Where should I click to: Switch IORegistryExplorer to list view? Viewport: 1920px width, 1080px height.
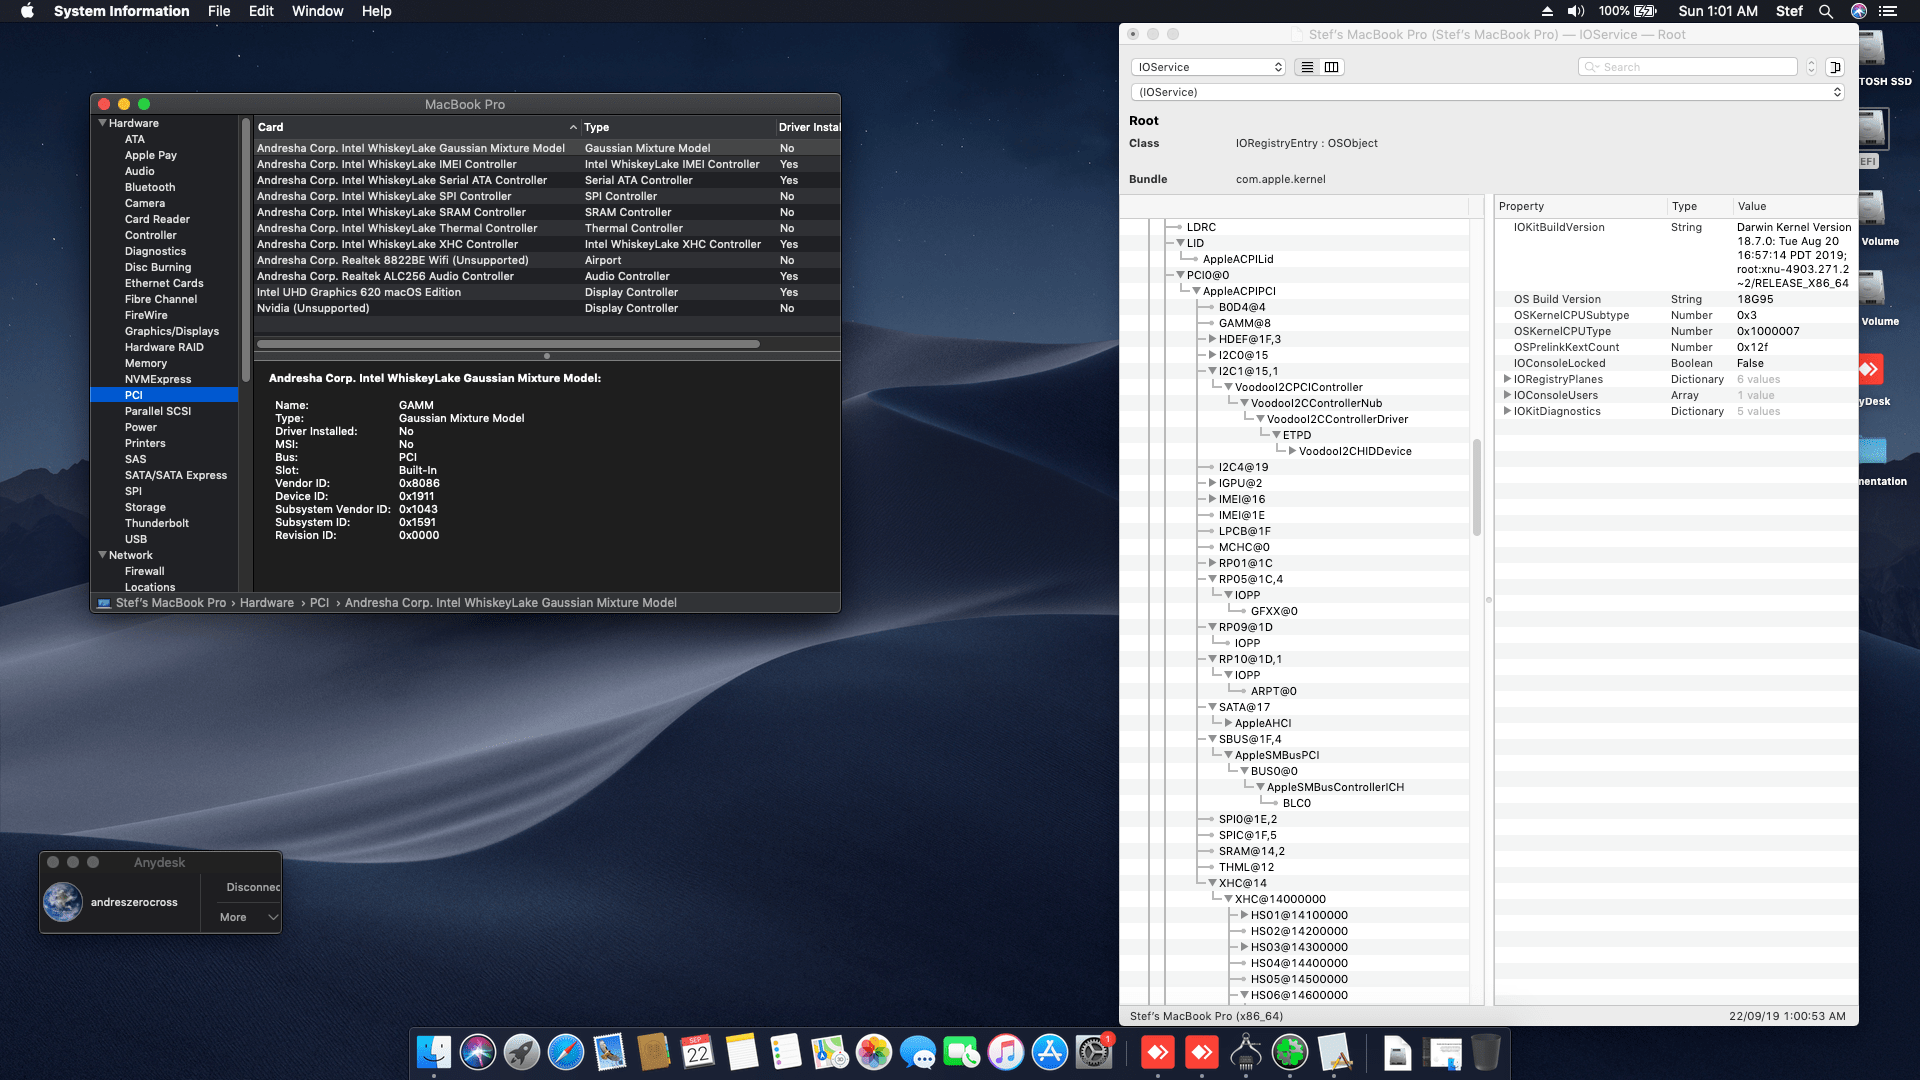pos(1306,67)
